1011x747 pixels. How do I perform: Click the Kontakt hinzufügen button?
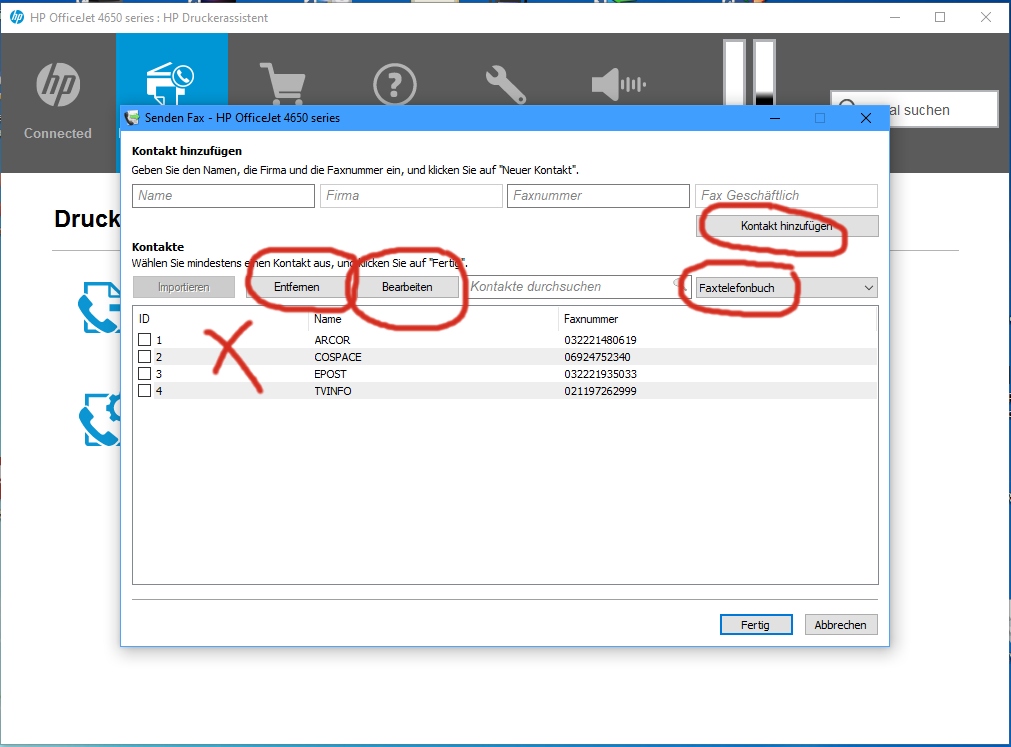787,226
